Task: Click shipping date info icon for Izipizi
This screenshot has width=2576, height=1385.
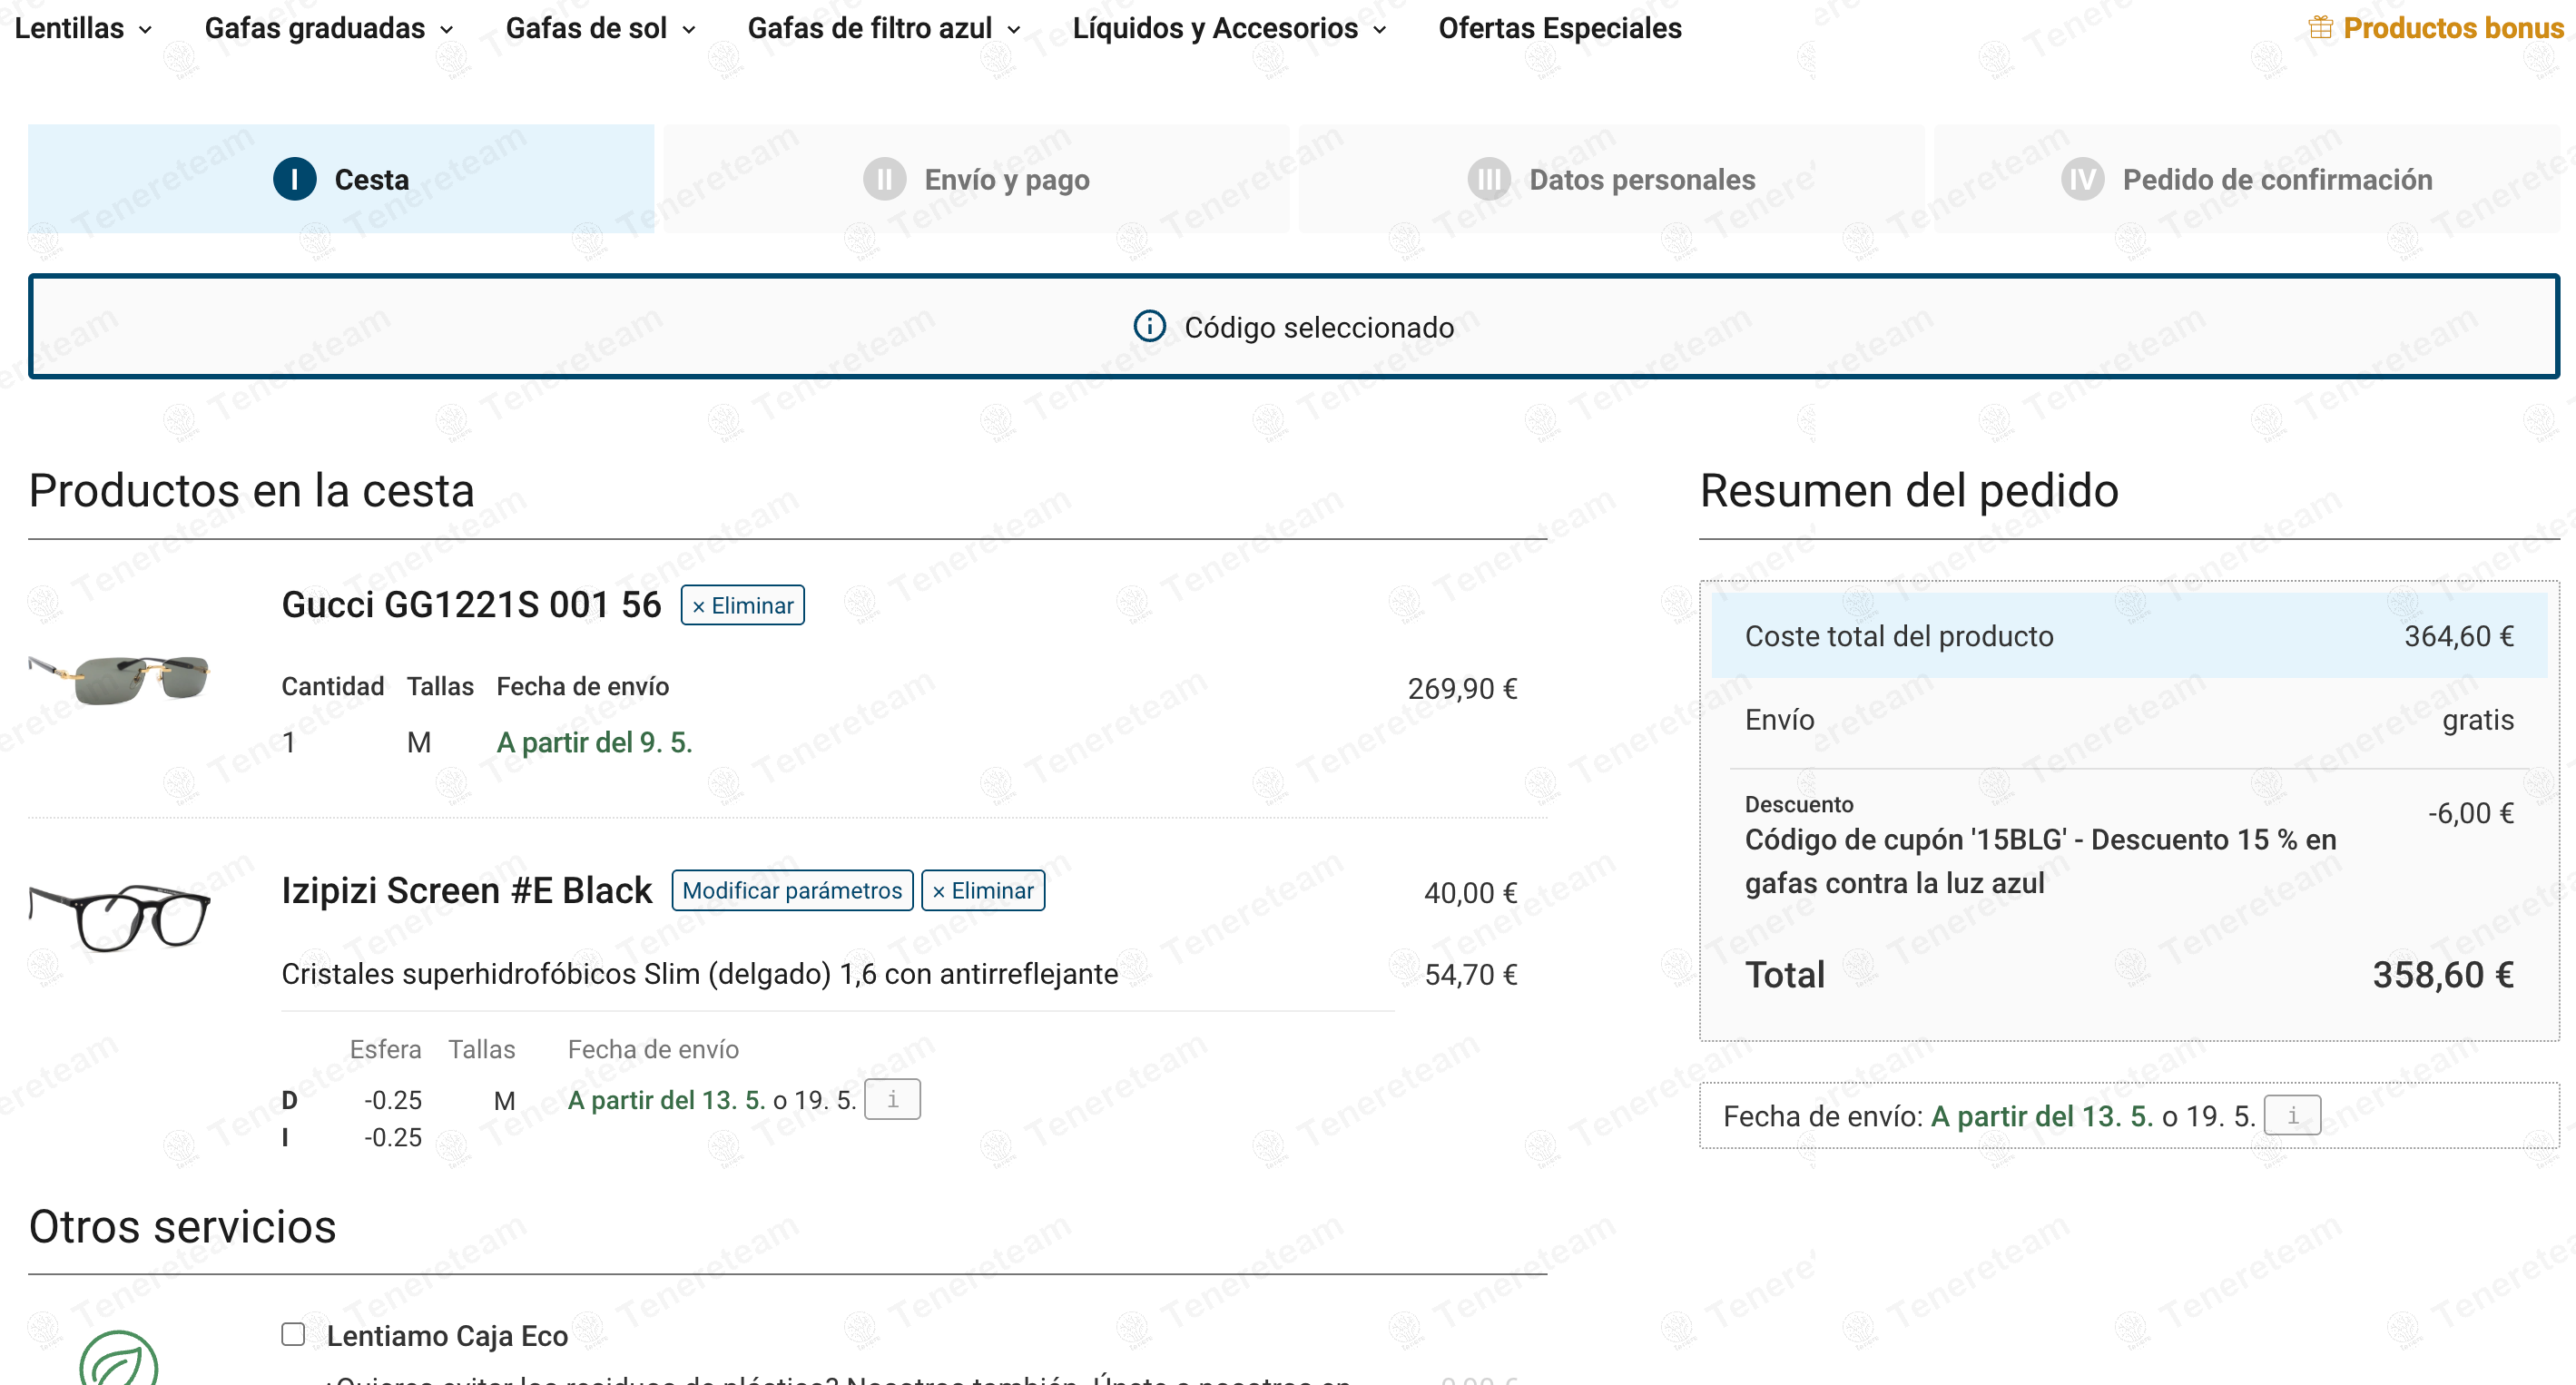Action: (892, 1099)
